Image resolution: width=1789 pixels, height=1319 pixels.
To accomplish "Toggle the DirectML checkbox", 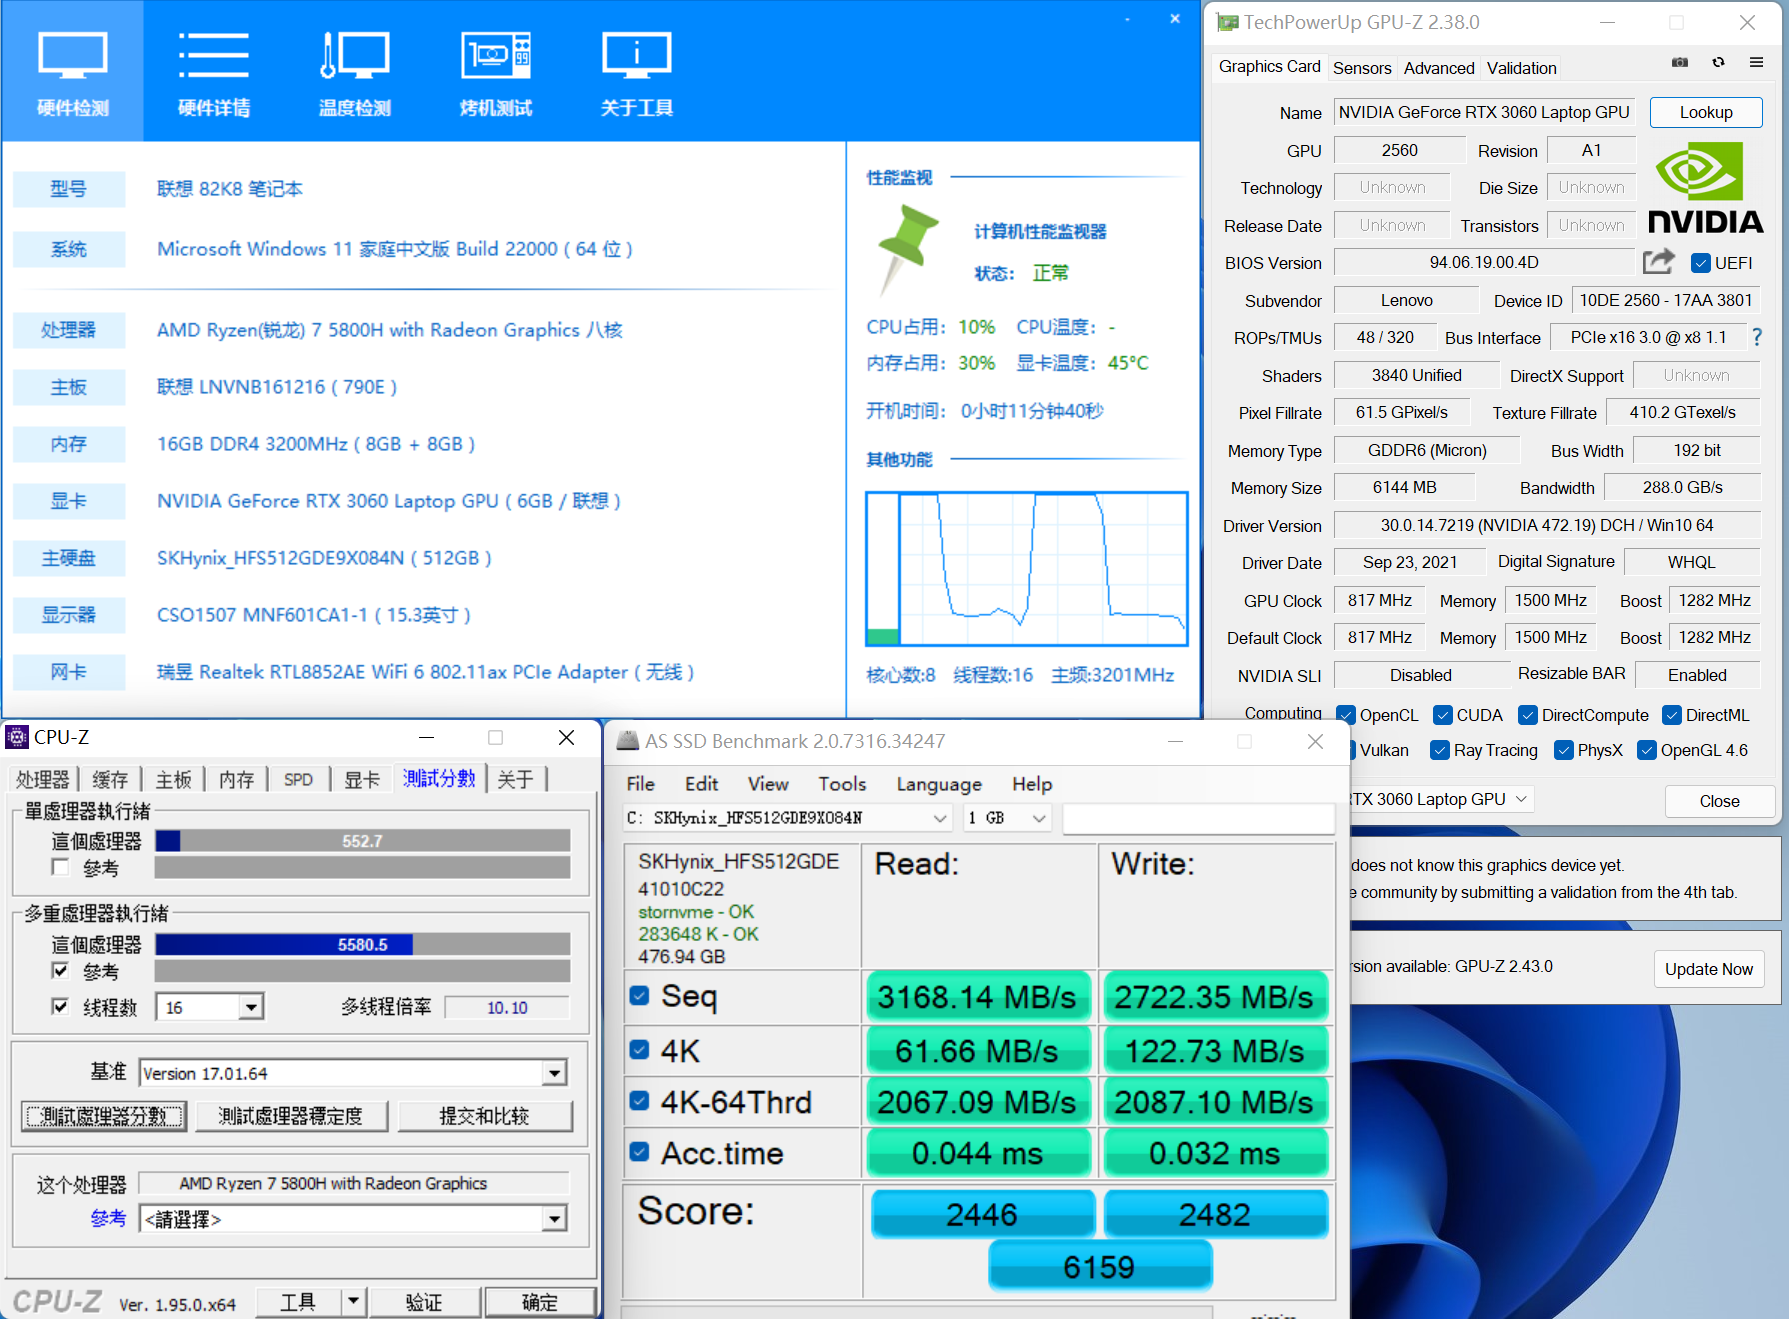I will (1672, 715).
